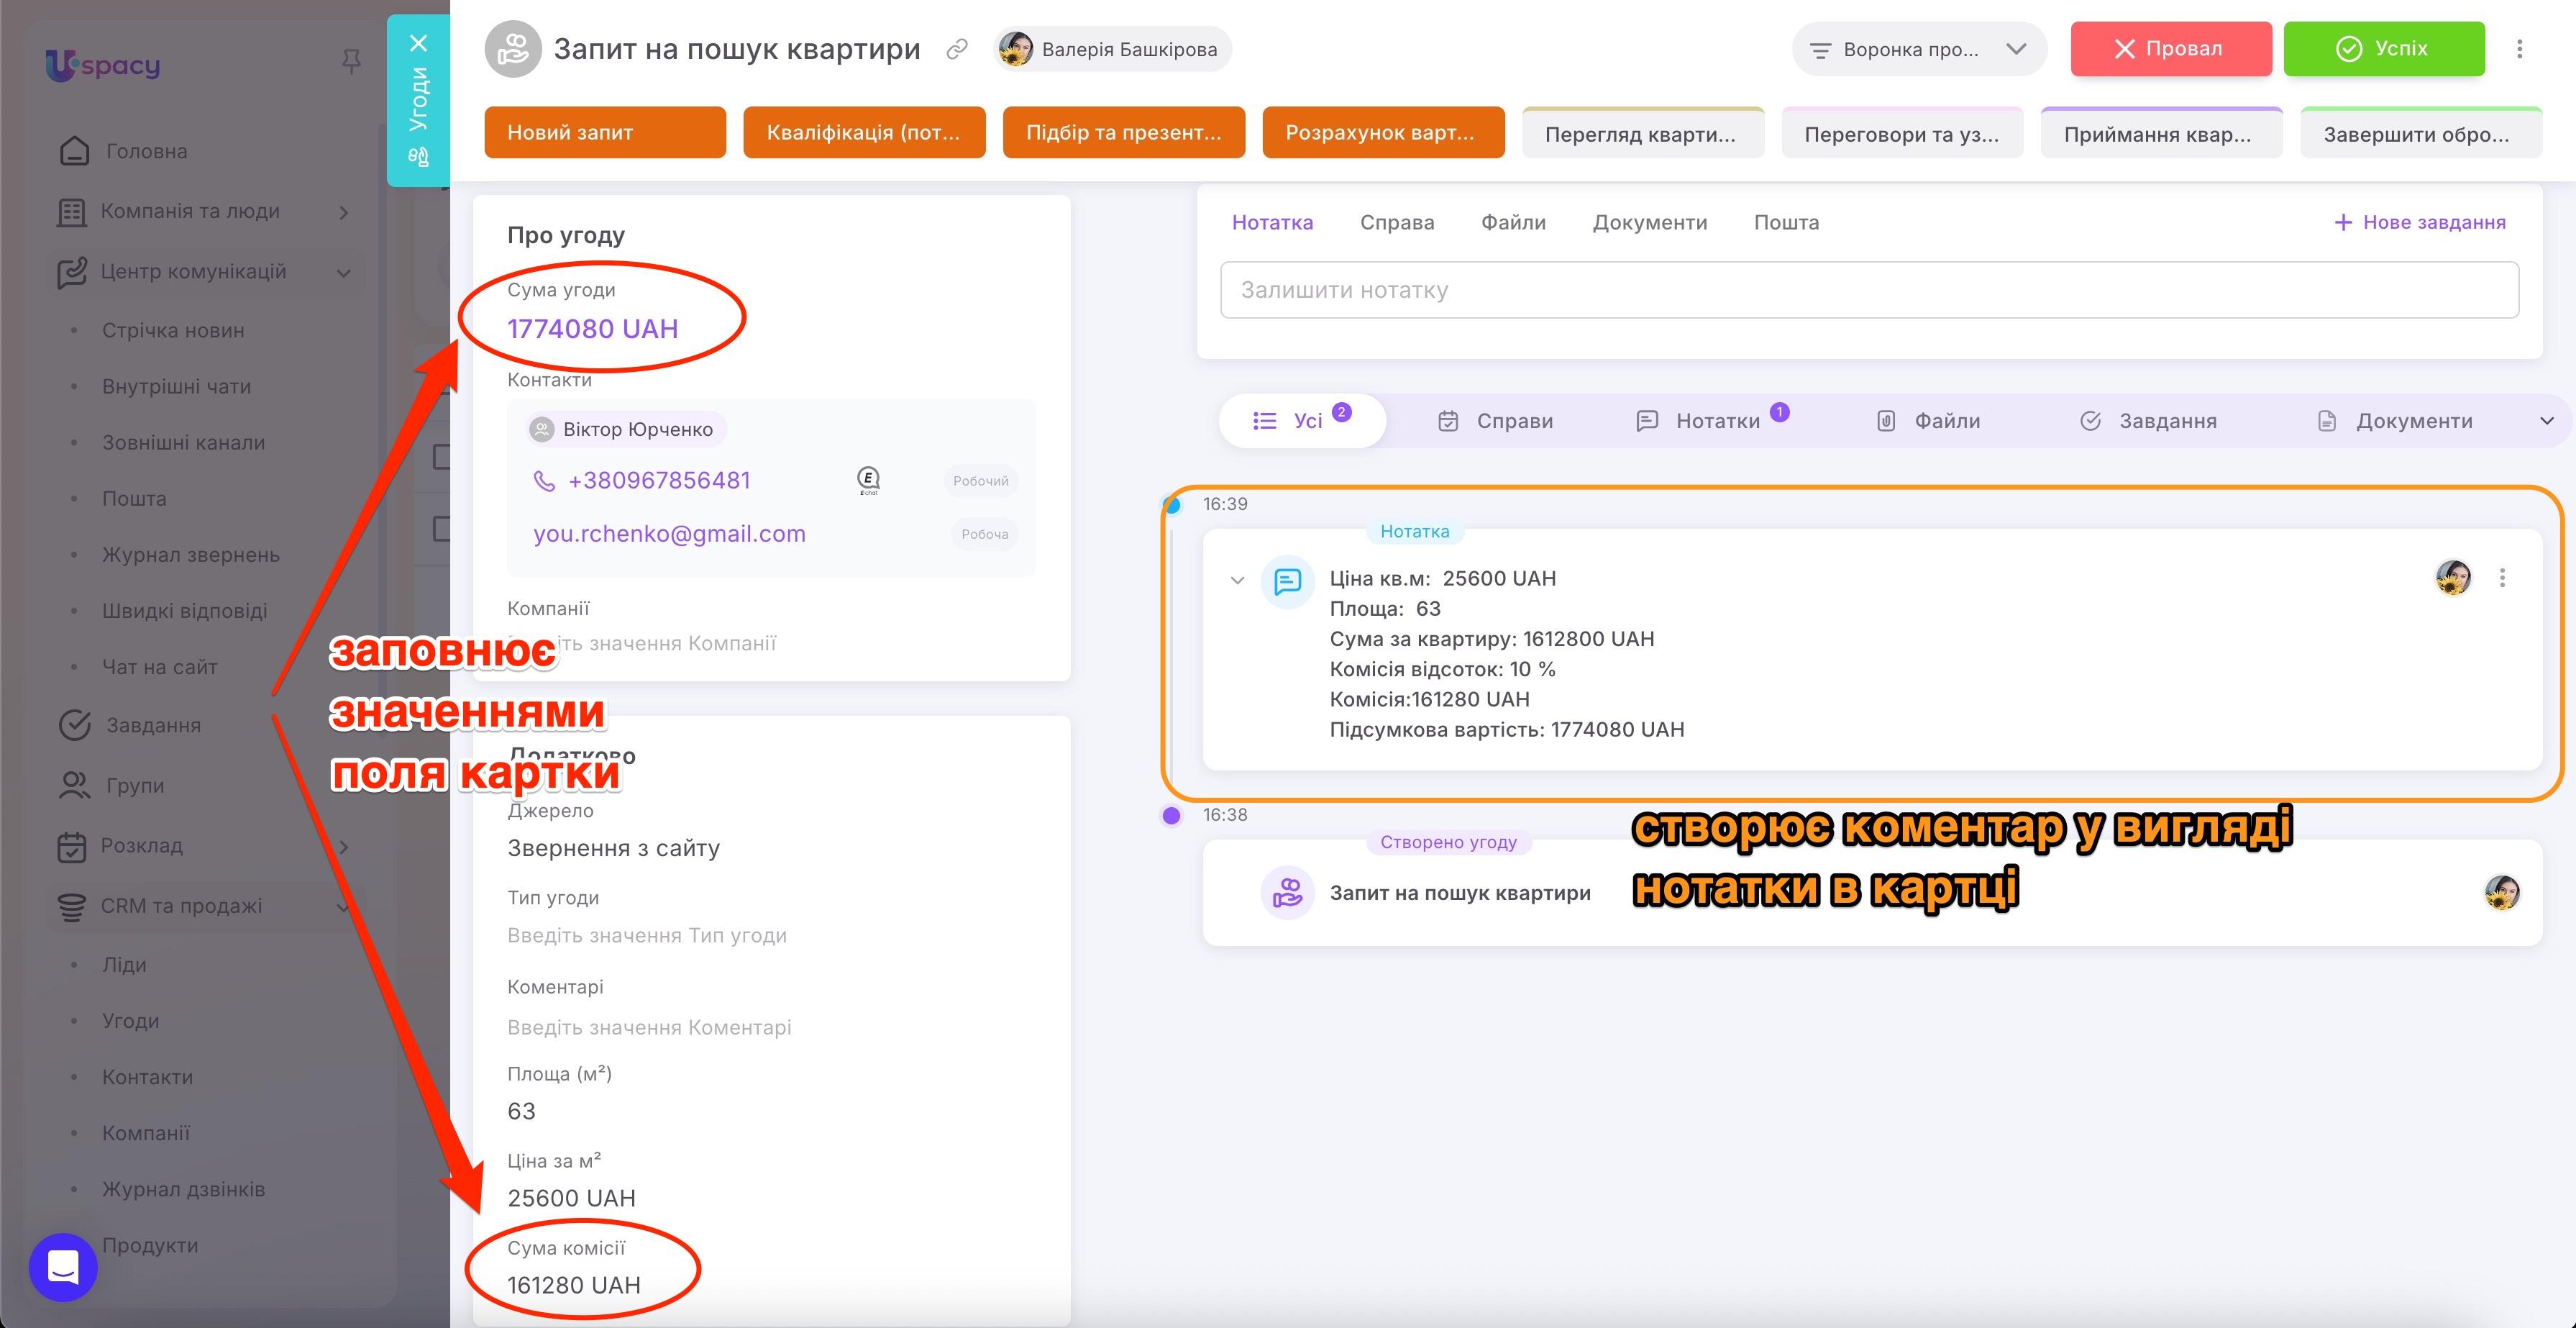The image size is (2576, 1328).
Task: Click the note author's avatar
Action: (2454, 577)
